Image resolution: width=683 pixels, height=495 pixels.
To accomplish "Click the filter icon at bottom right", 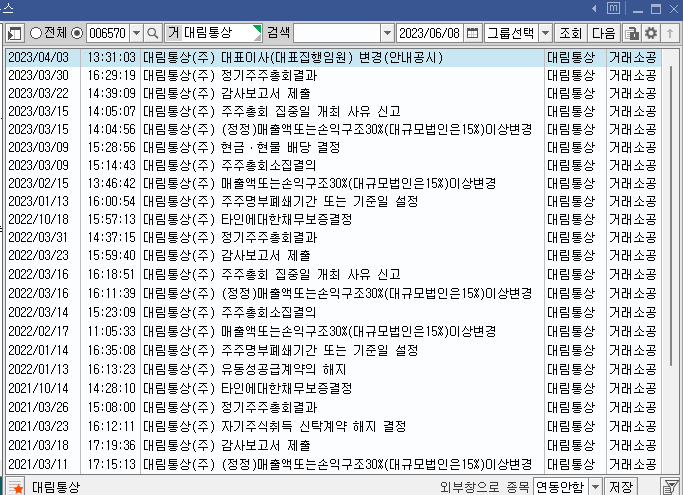I will [x=670, y=486].
